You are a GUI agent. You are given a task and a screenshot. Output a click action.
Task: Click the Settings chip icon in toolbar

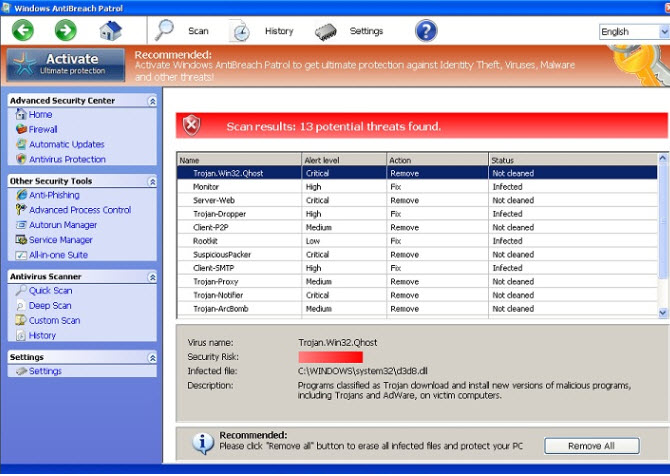(x=326, y=31)
